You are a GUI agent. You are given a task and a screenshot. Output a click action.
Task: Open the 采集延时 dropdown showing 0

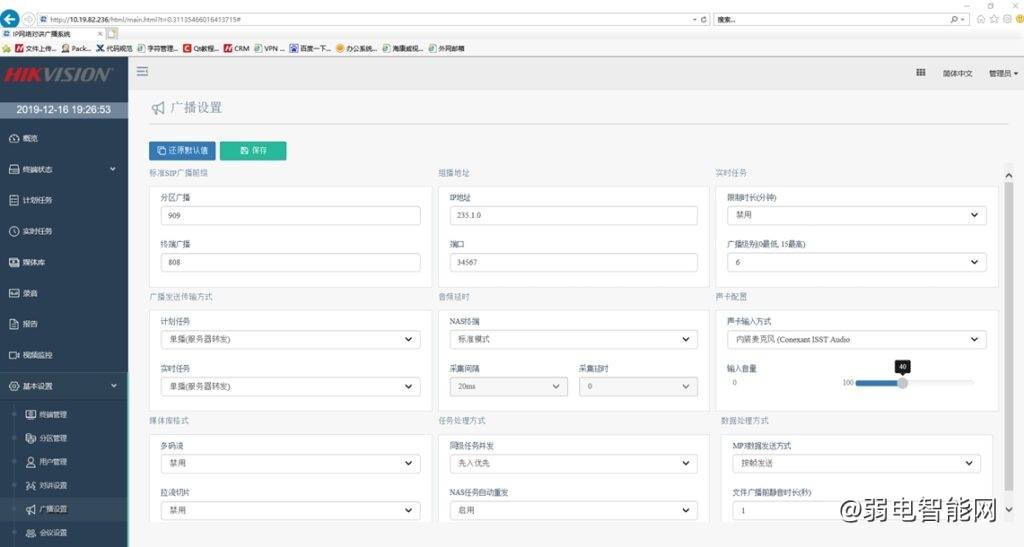coord(638,386)
